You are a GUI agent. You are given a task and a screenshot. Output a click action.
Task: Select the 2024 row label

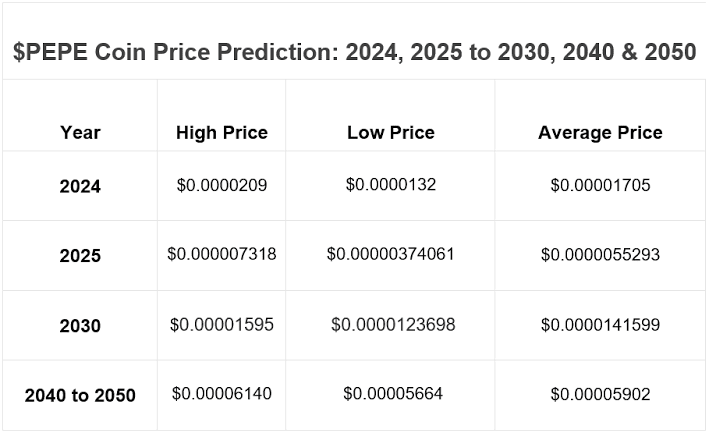tap(80, 186)
